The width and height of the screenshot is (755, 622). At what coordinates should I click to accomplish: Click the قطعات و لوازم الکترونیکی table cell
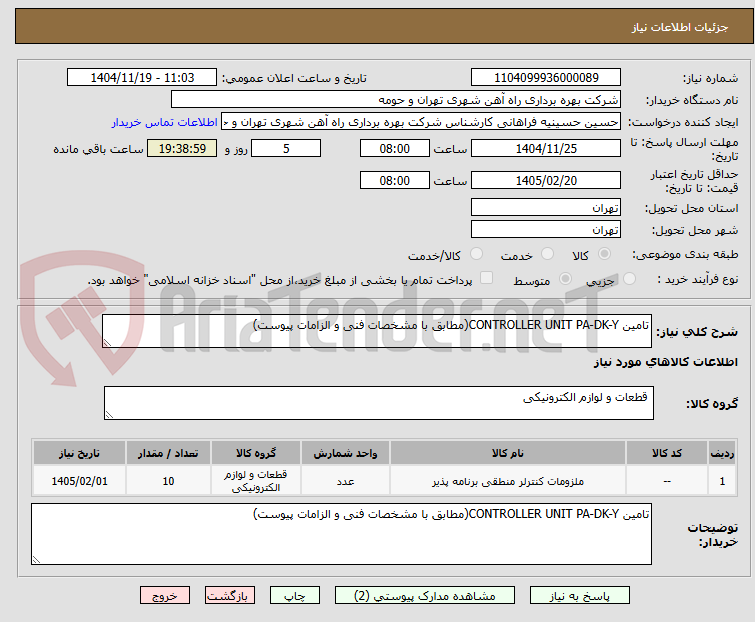(256, 481)
